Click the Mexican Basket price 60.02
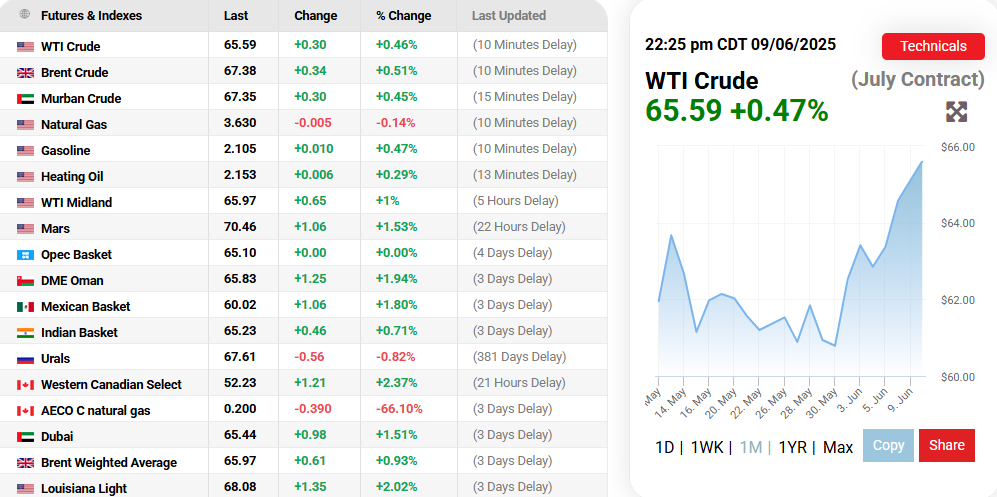This screenshot has height=497, width=997. tap(240, 306)
